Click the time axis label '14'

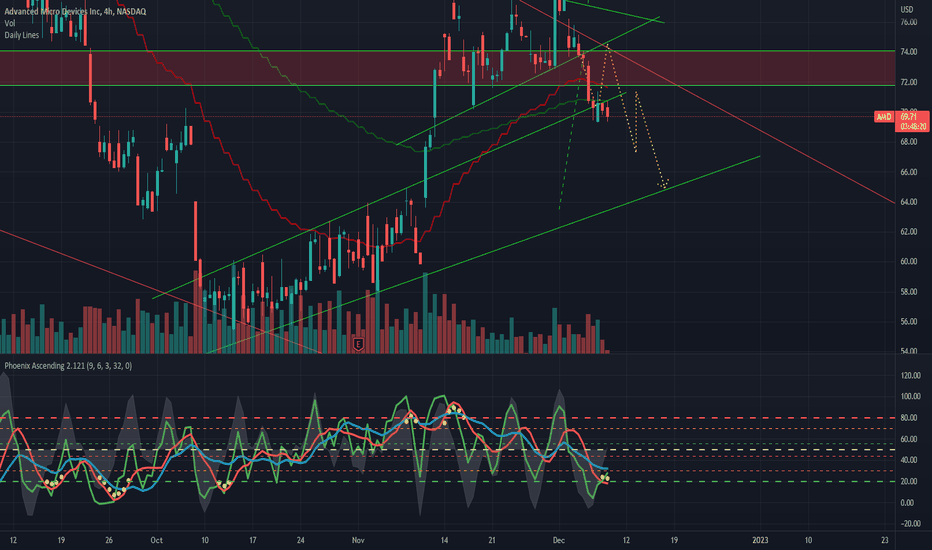pyautogui.click(x=444, y=540)
